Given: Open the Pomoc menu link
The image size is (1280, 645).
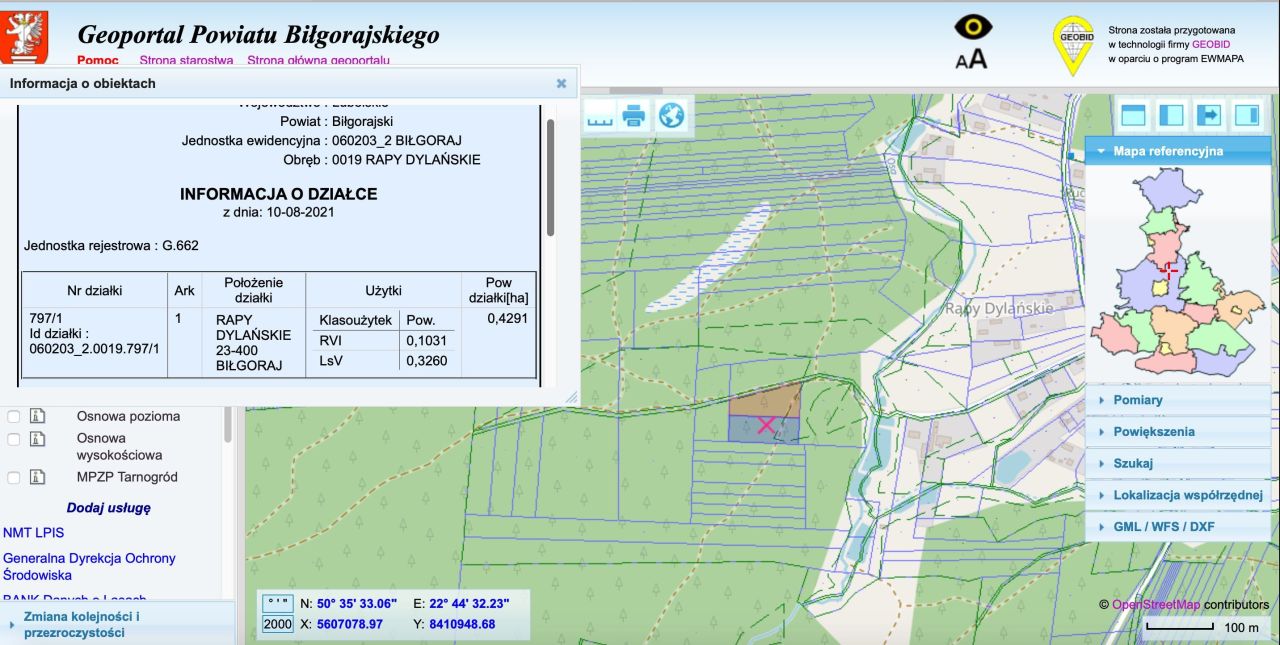Looking at the screenshot, I should tap(98, 61).
